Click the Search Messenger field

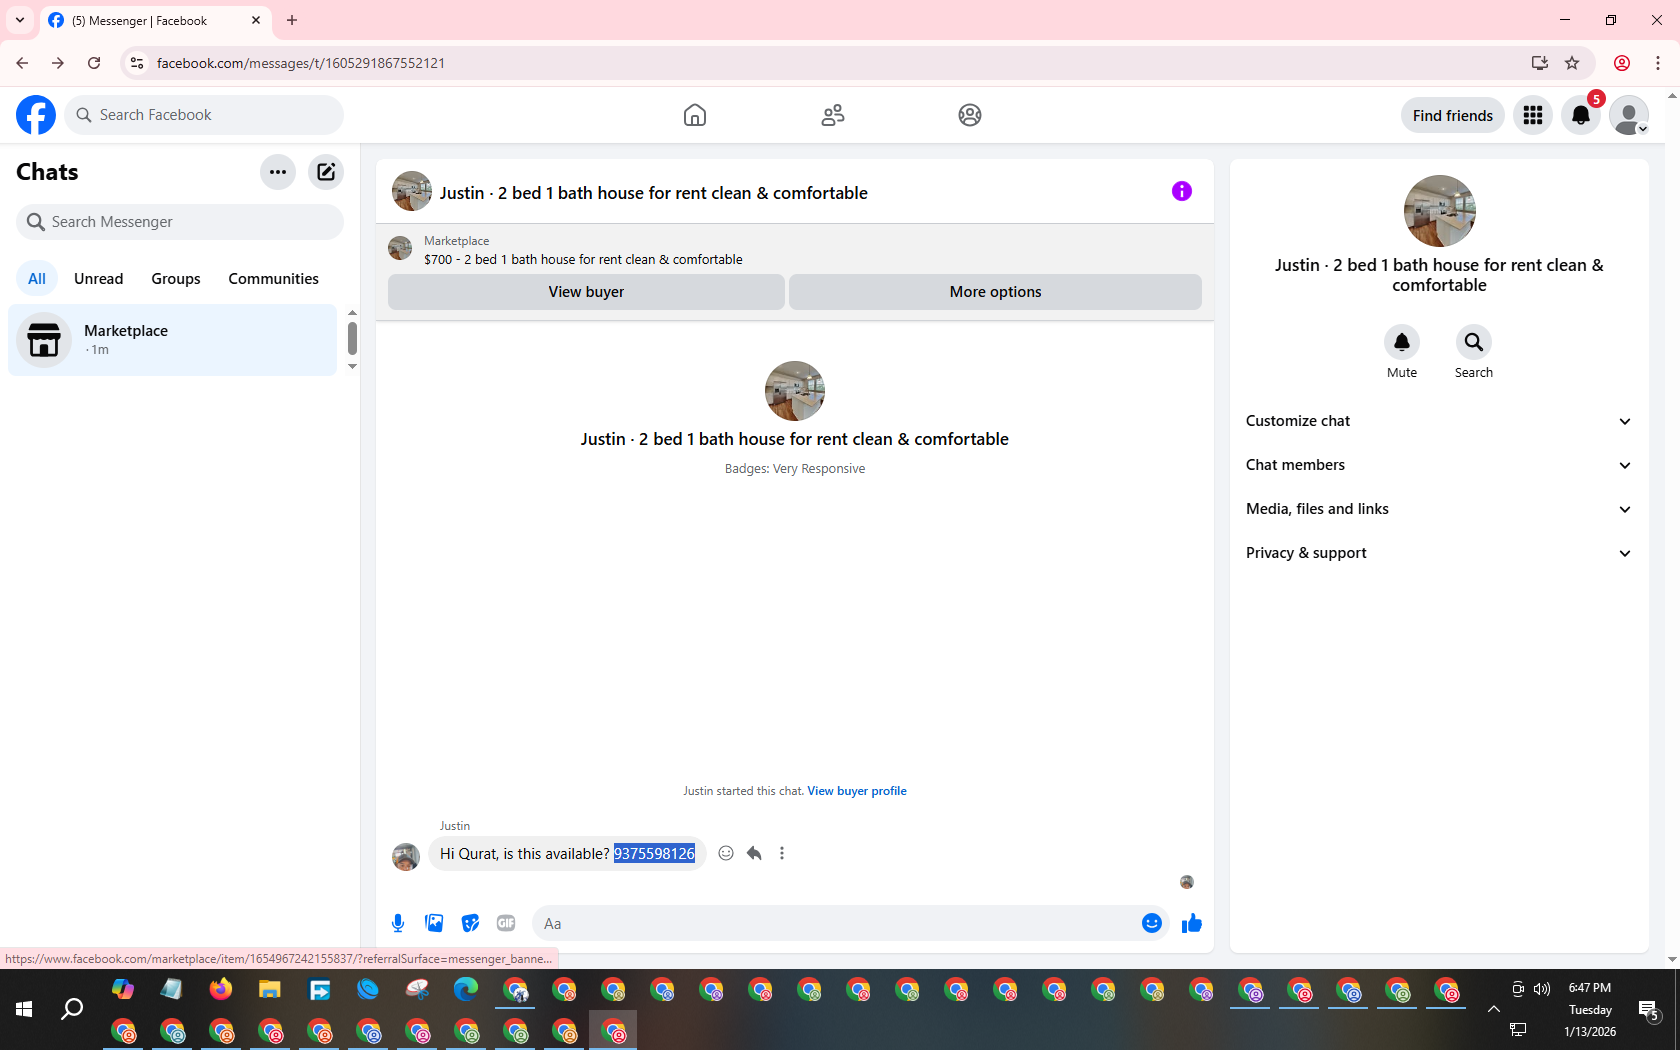click(180, 222)
